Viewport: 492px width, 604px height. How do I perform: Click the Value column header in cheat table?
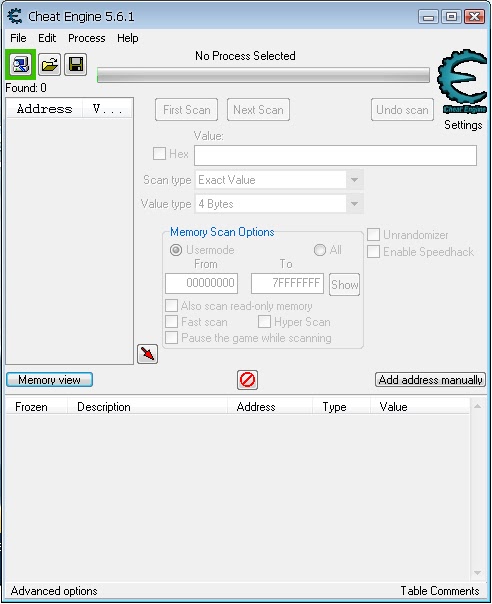point(420,407)
